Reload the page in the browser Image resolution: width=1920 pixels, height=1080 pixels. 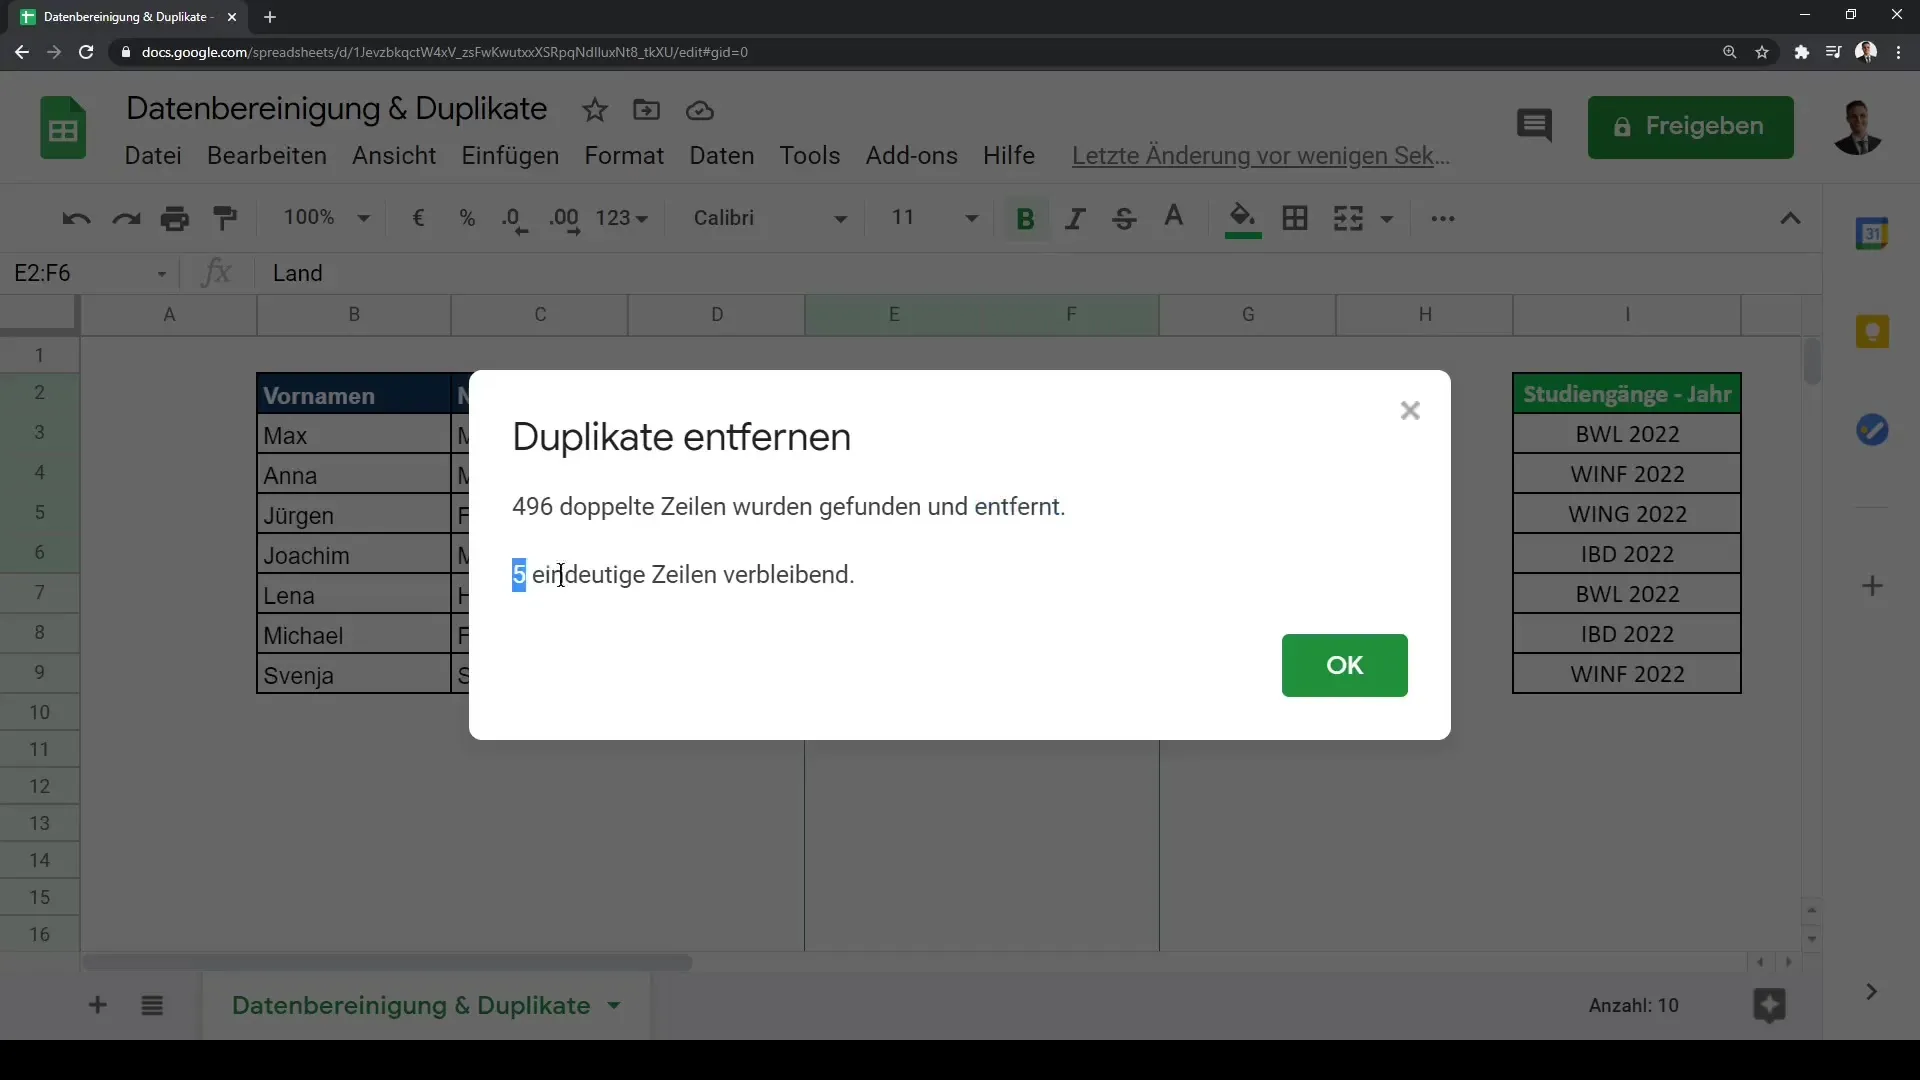click(x=86, y=52)
